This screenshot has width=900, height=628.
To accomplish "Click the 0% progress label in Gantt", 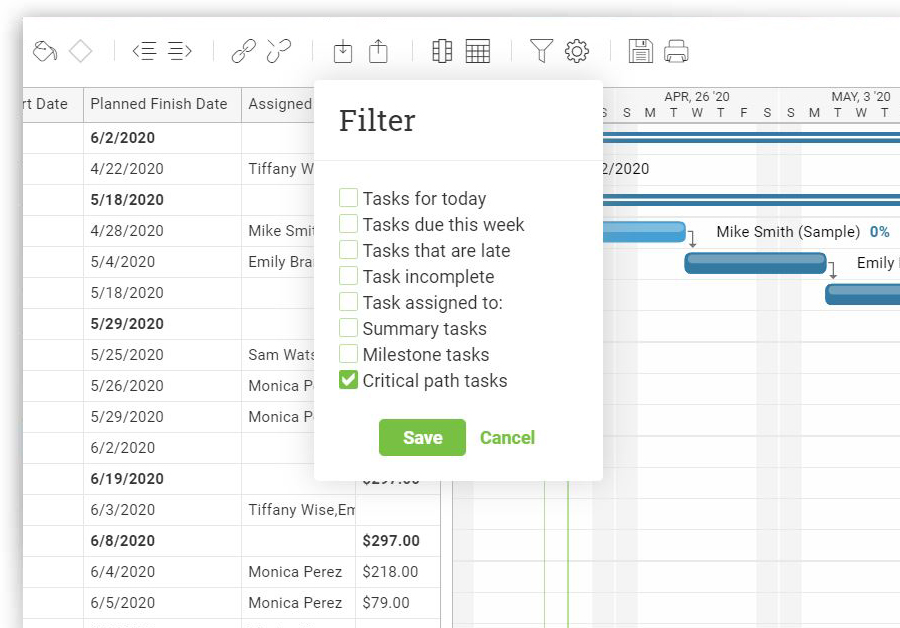I will (879, 231).
